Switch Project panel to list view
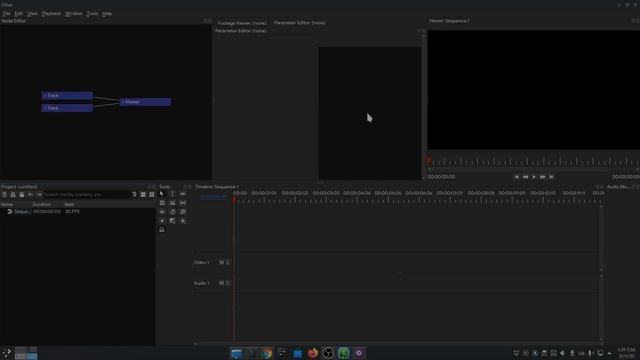The height and width of the screenshot is (360, 640). click(143, 195)
